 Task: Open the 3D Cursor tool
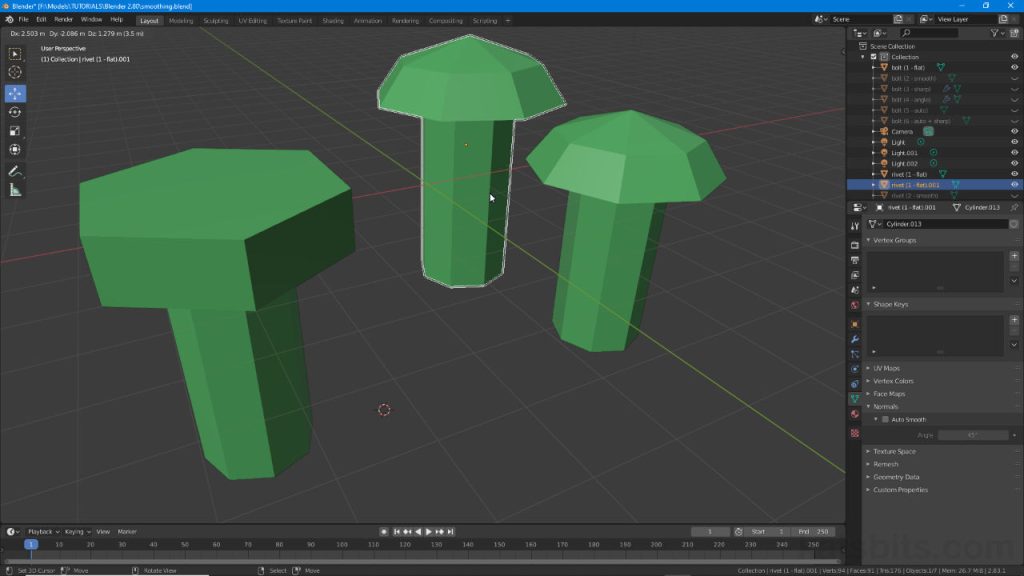click(x=14, y=71)
